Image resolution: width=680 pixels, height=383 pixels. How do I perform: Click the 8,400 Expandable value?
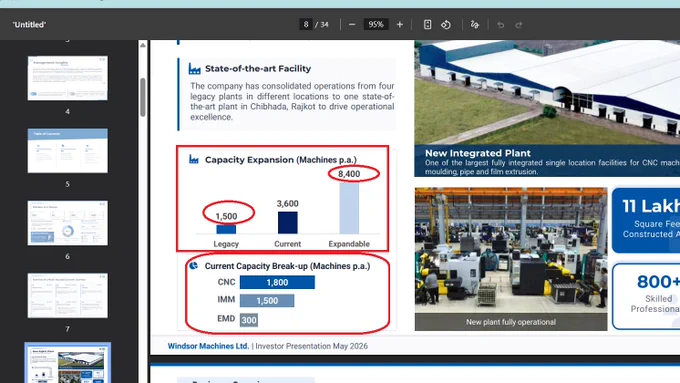pos(349,174)
